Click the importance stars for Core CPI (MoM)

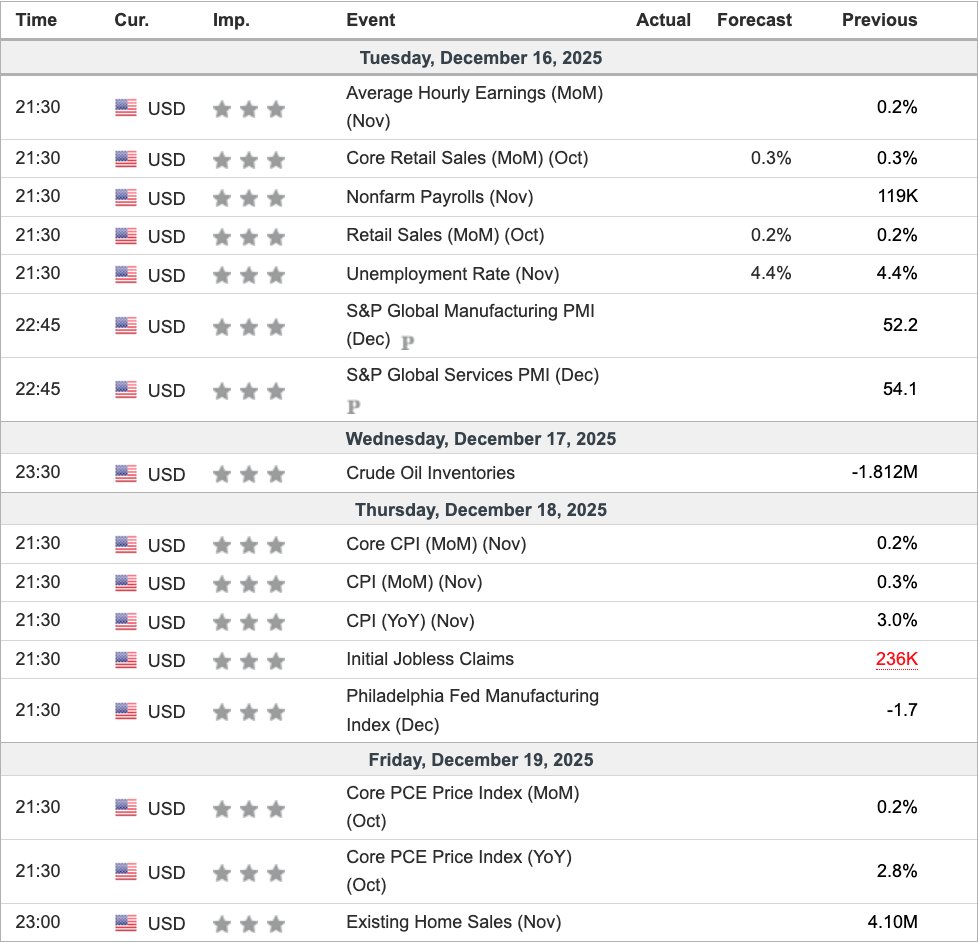(x=248, y=545)
